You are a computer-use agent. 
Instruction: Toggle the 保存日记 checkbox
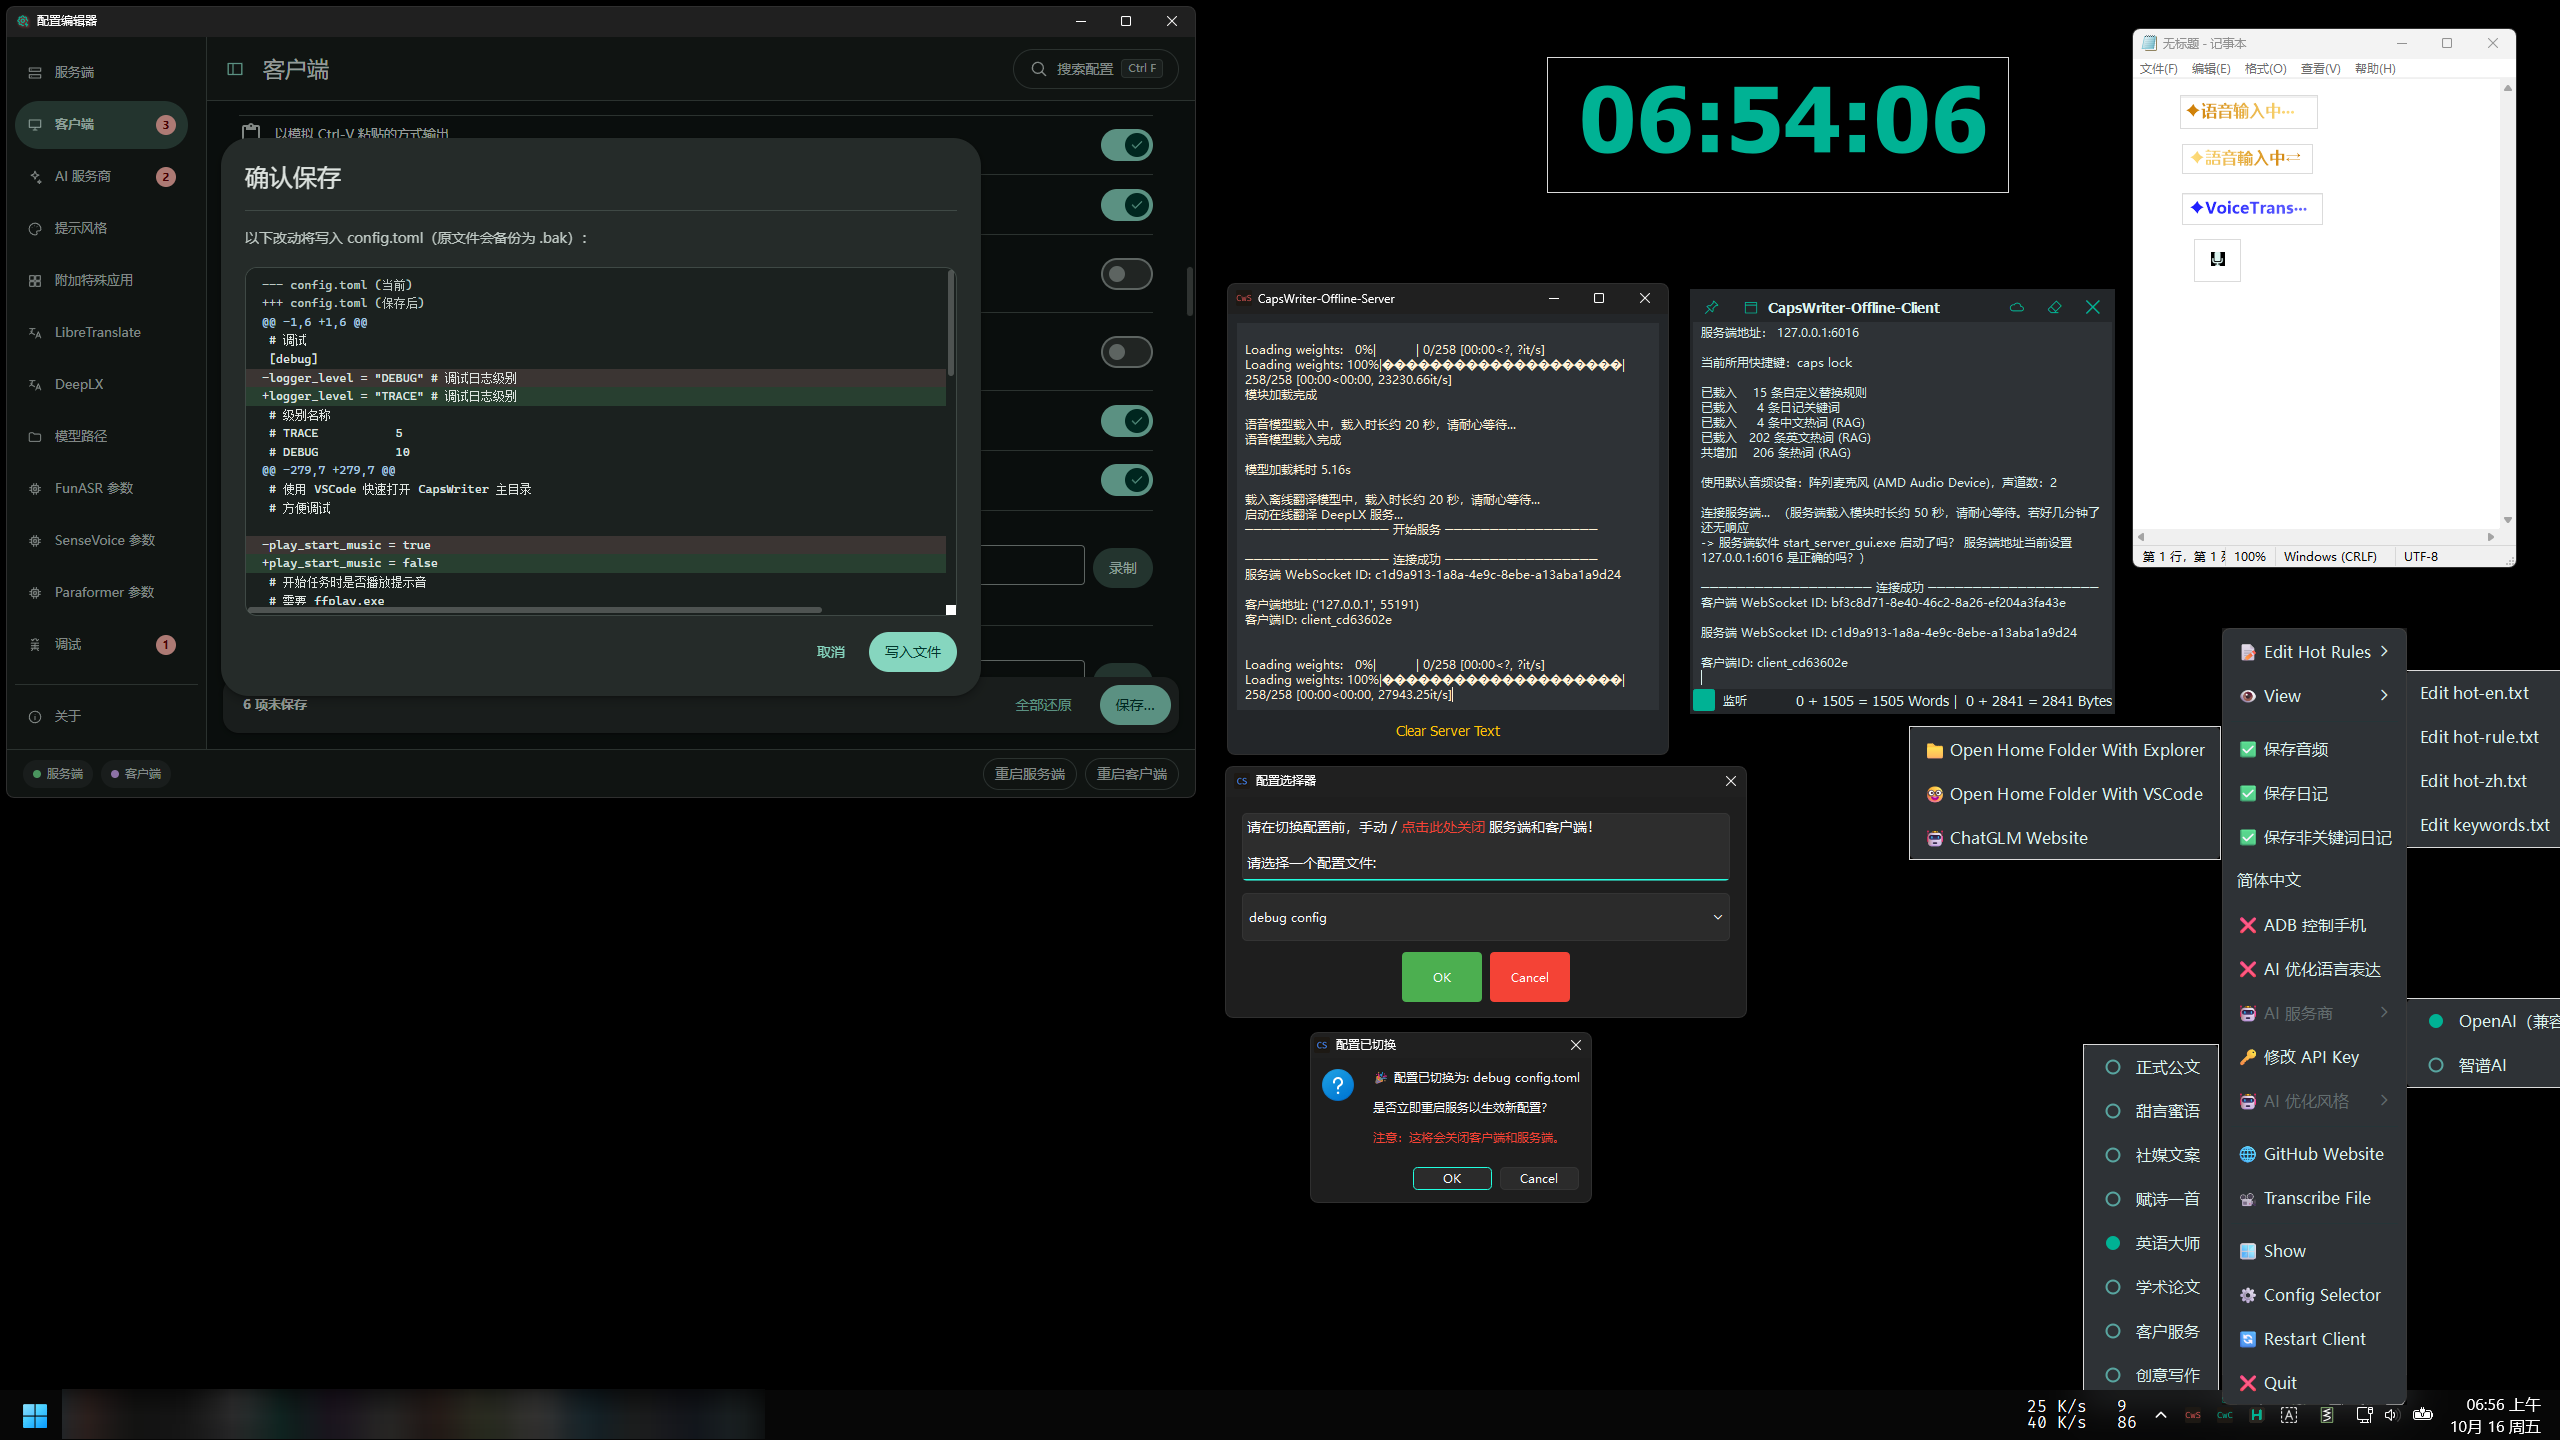point(2247,793)
